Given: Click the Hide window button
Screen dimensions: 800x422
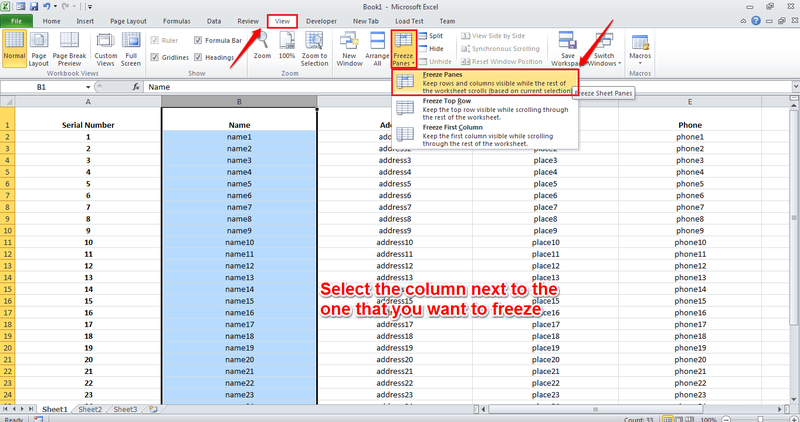Looking at the screenshot, I should coord(431,48).
